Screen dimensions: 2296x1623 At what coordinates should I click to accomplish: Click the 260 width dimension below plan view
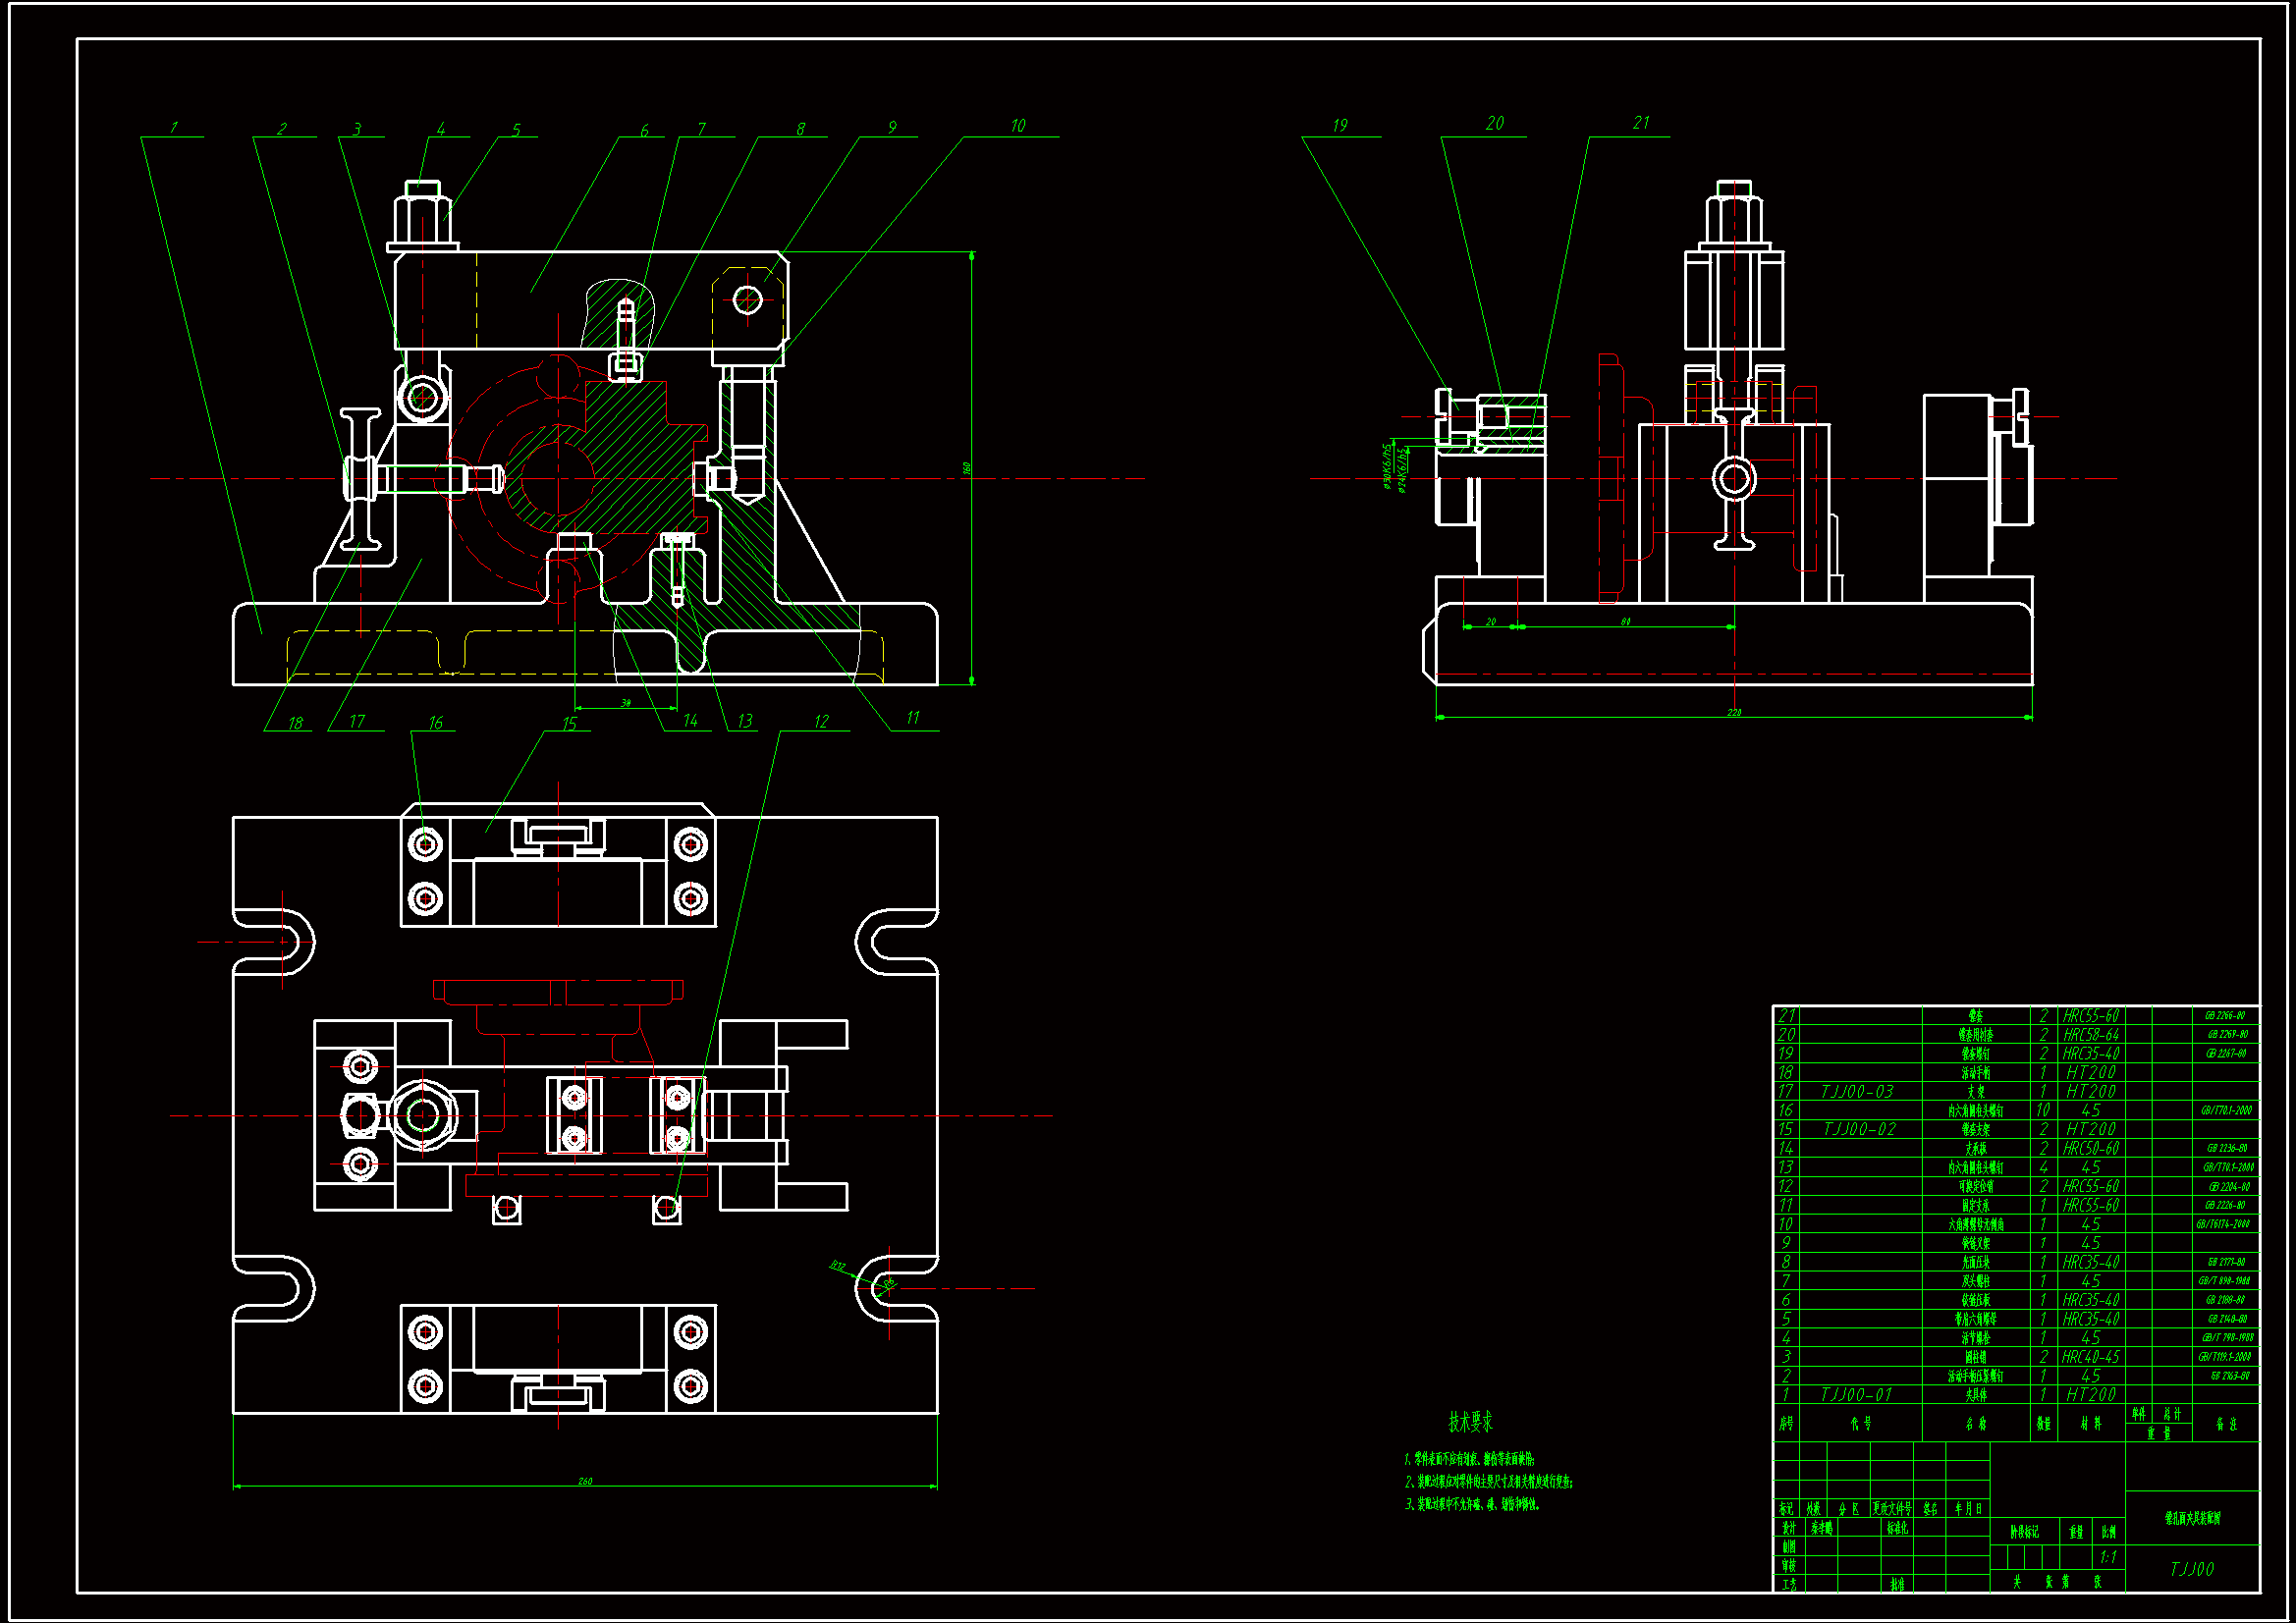pos(585,1481)
